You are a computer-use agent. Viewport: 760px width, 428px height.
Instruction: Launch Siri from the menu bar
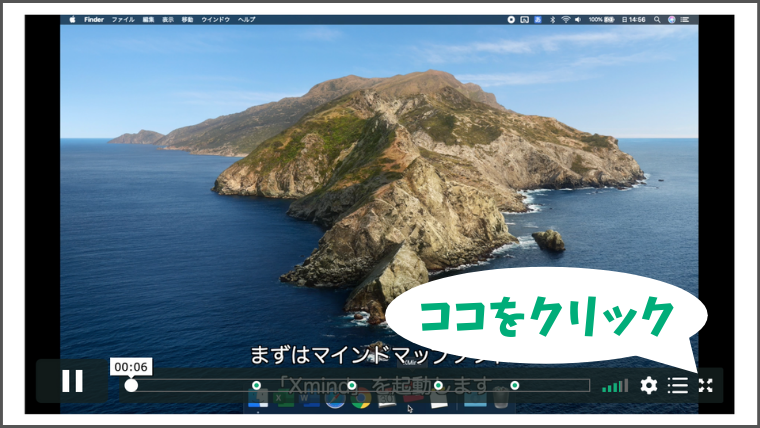tap(671, 19)
